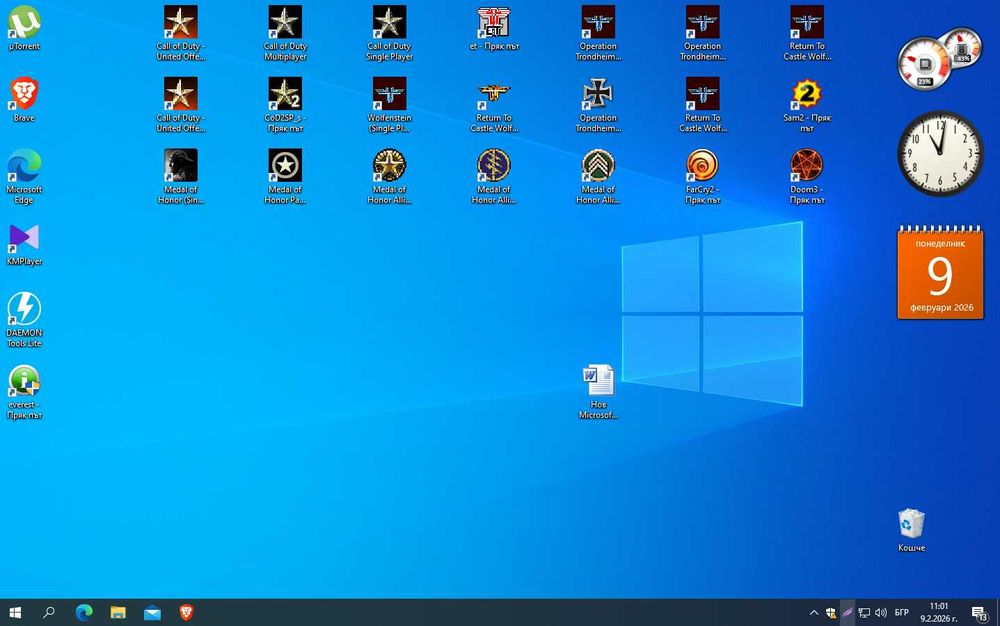Select the Brave browser desktop icon

24,99
